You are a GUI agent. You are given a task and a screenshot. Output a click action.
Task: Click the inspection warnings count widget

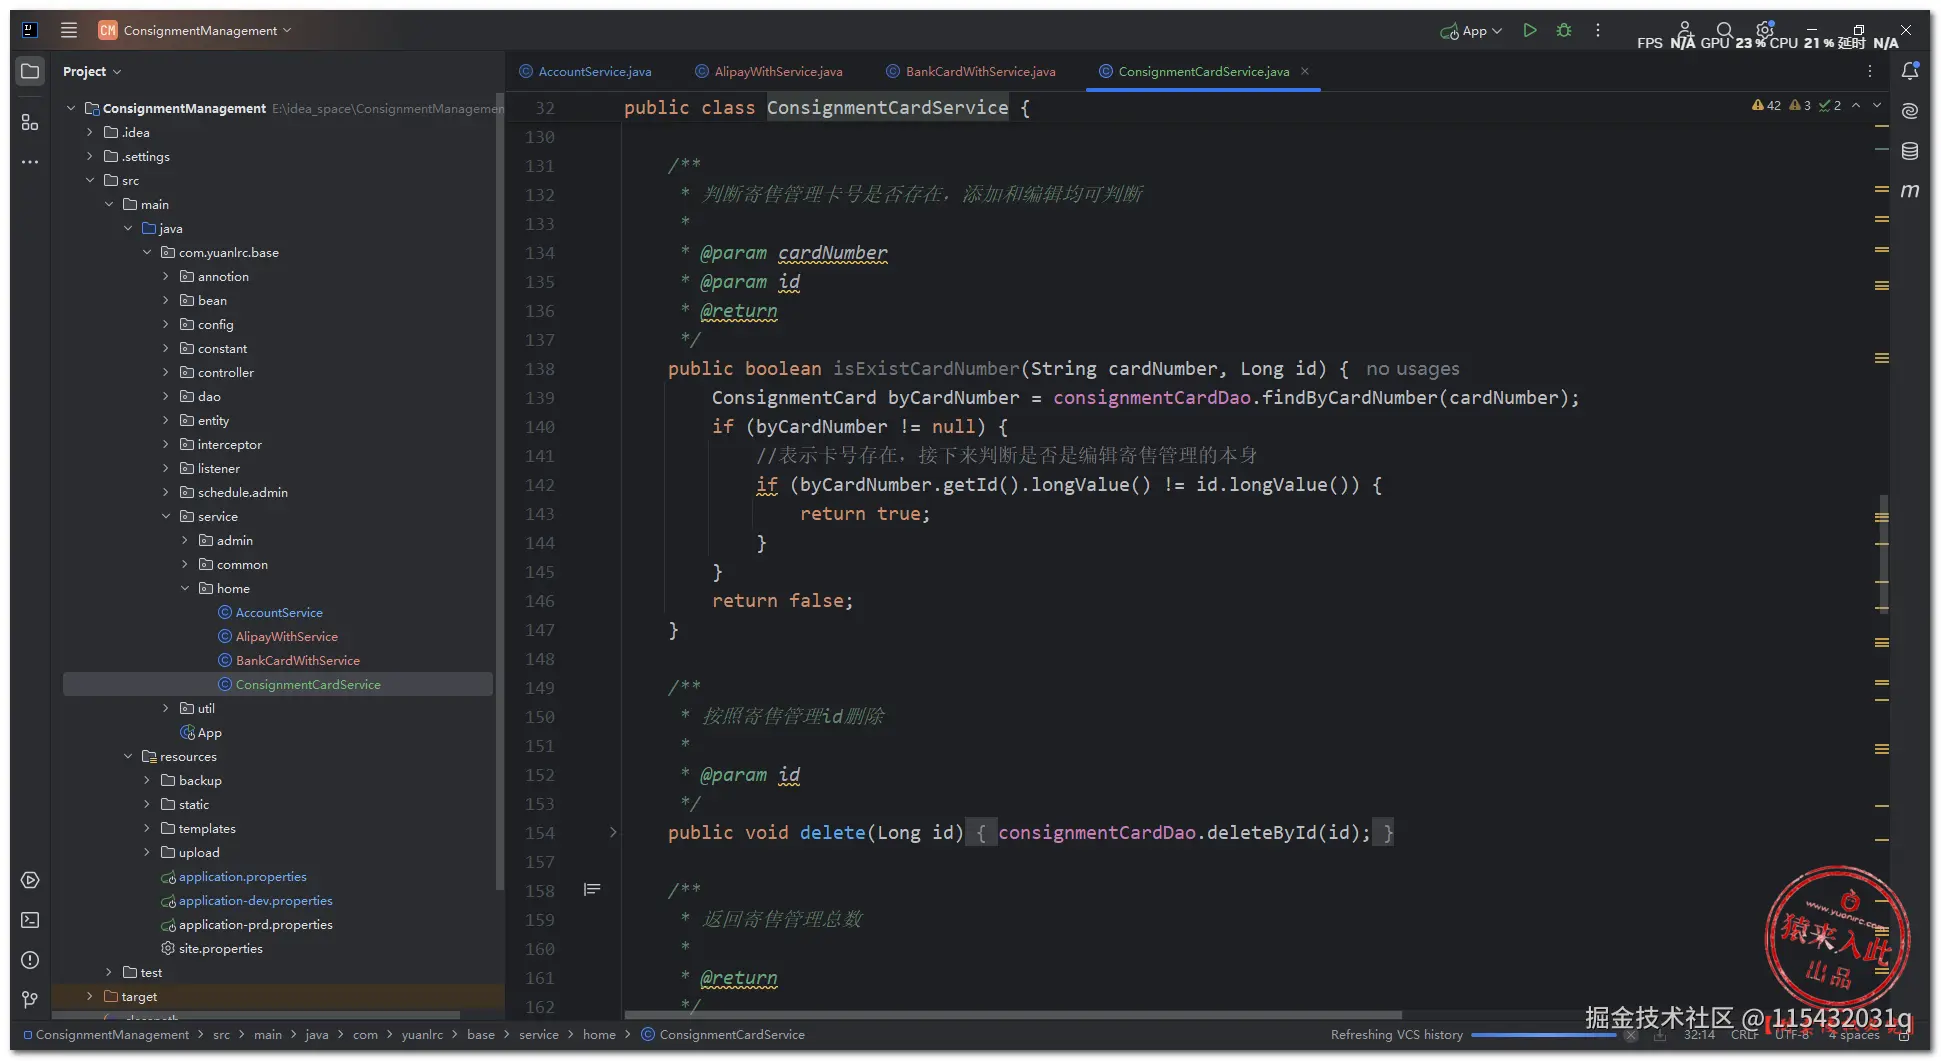pyautogui.click(x=1797, y=105)
